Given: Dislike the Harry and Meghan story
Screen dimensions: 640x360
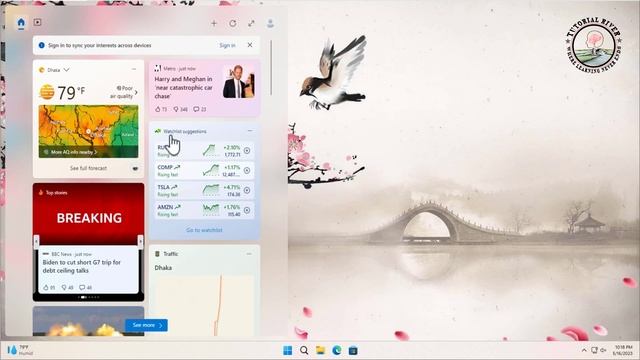Looking at the screenshot, I should (x=180, y=109).
